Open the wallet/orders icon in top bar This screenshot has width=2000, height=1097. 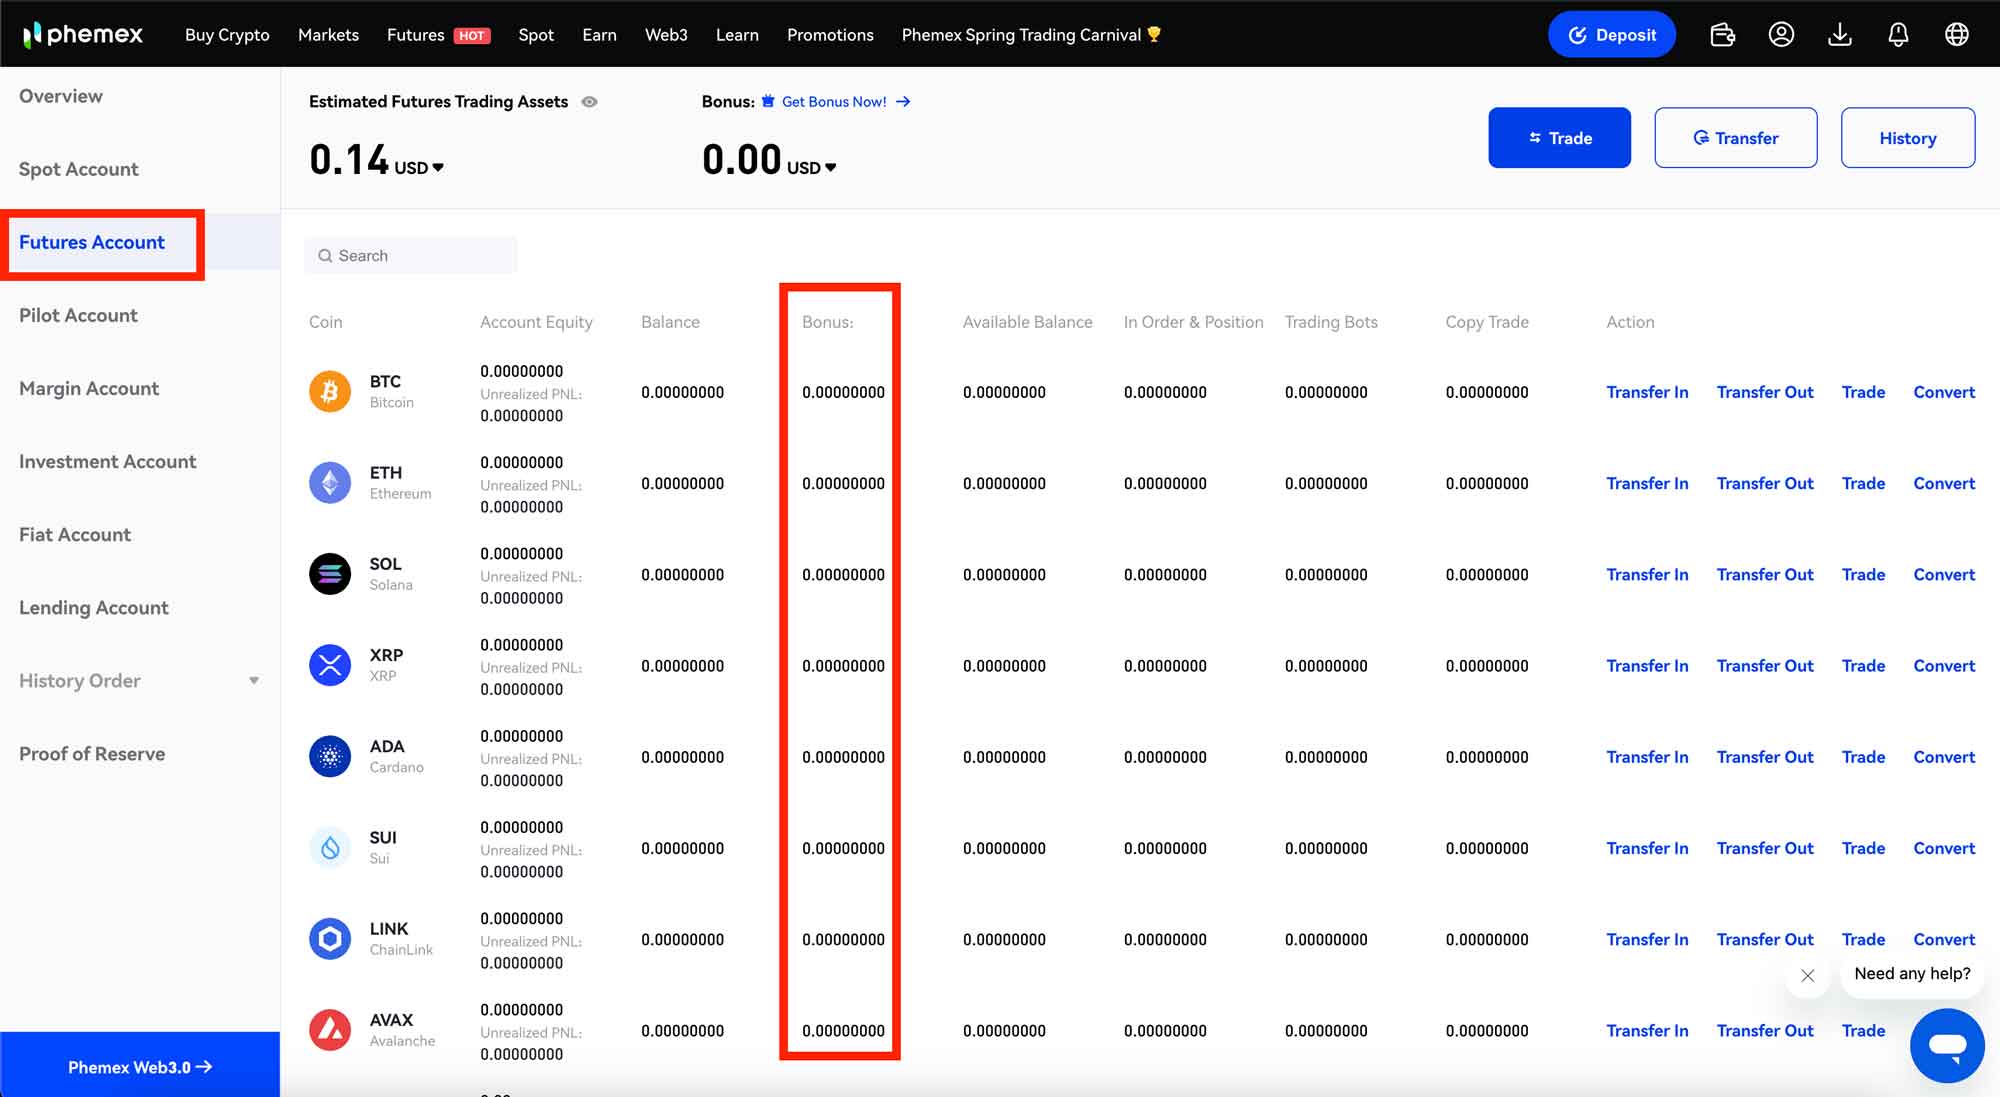tap(1722, 34)
